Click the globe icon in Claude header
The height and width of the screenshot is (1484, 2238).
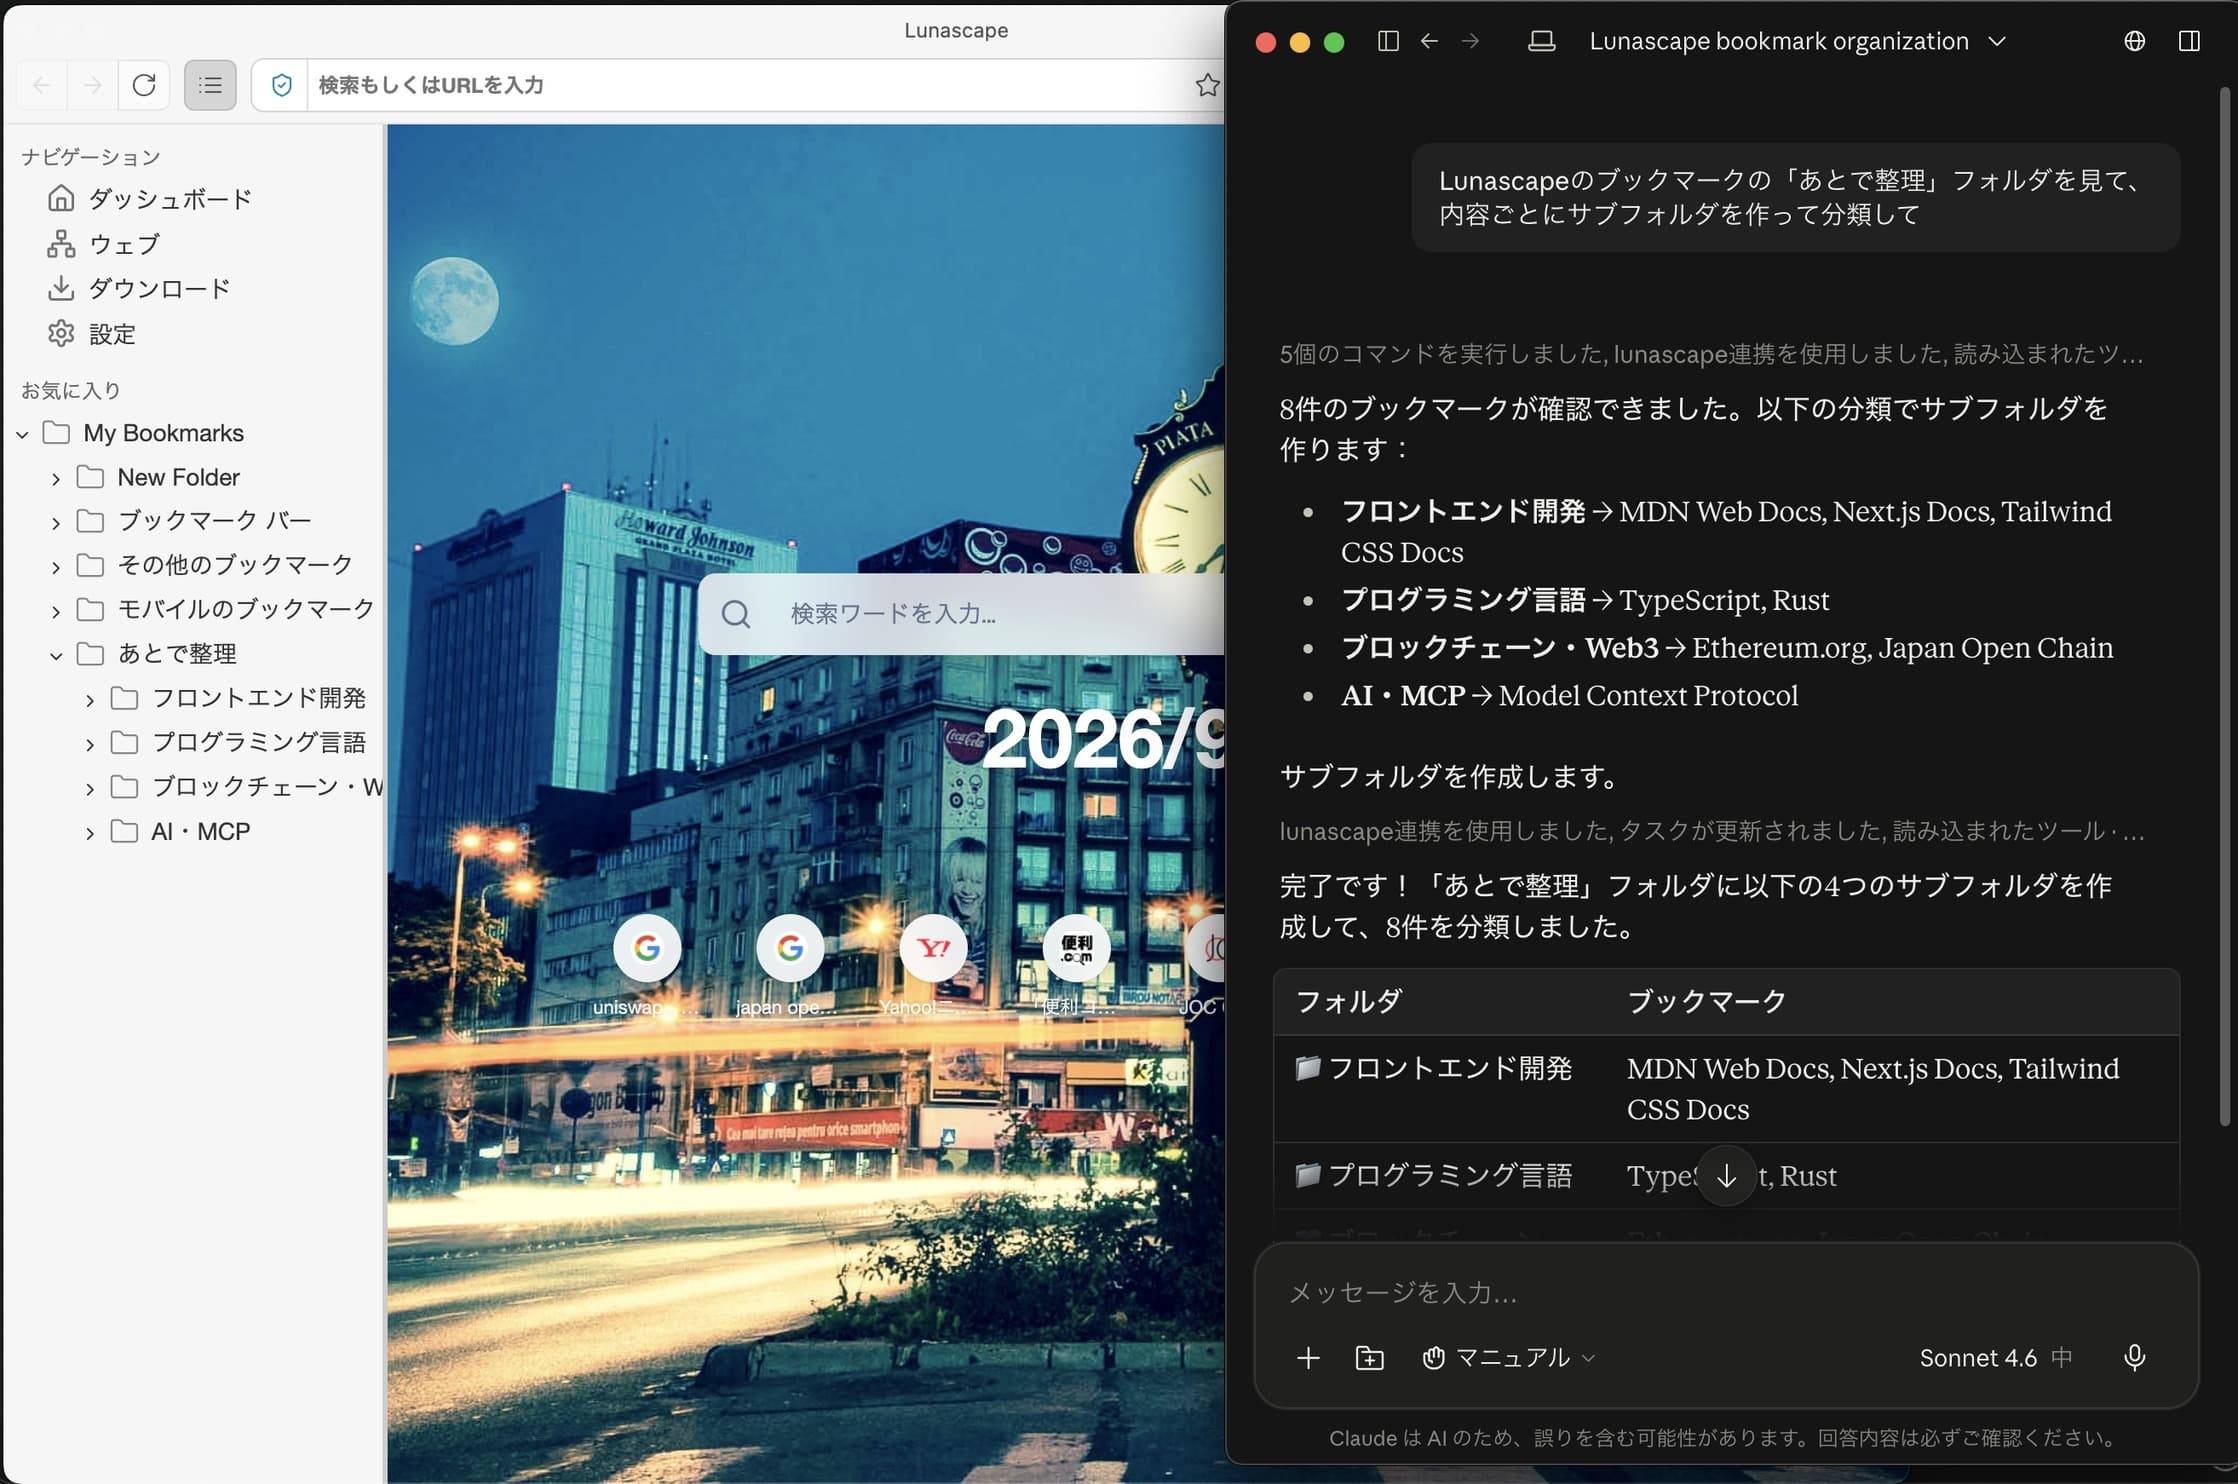[2134, 41]
